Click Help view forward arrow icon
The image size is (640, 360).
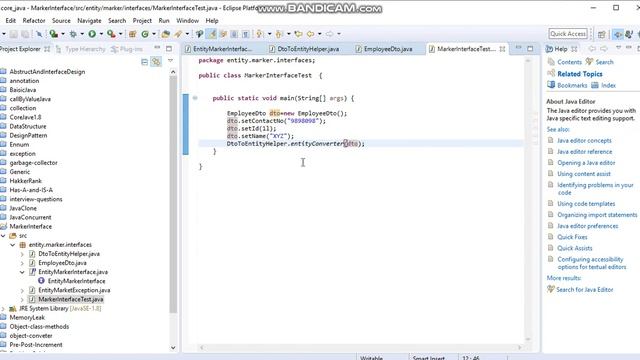(604, 49)
